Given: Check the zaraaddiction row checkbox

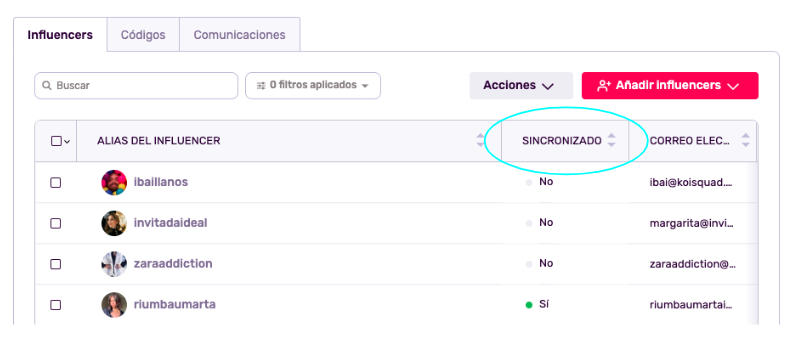Looking at the screenshot, I should (x=56, y=264).
